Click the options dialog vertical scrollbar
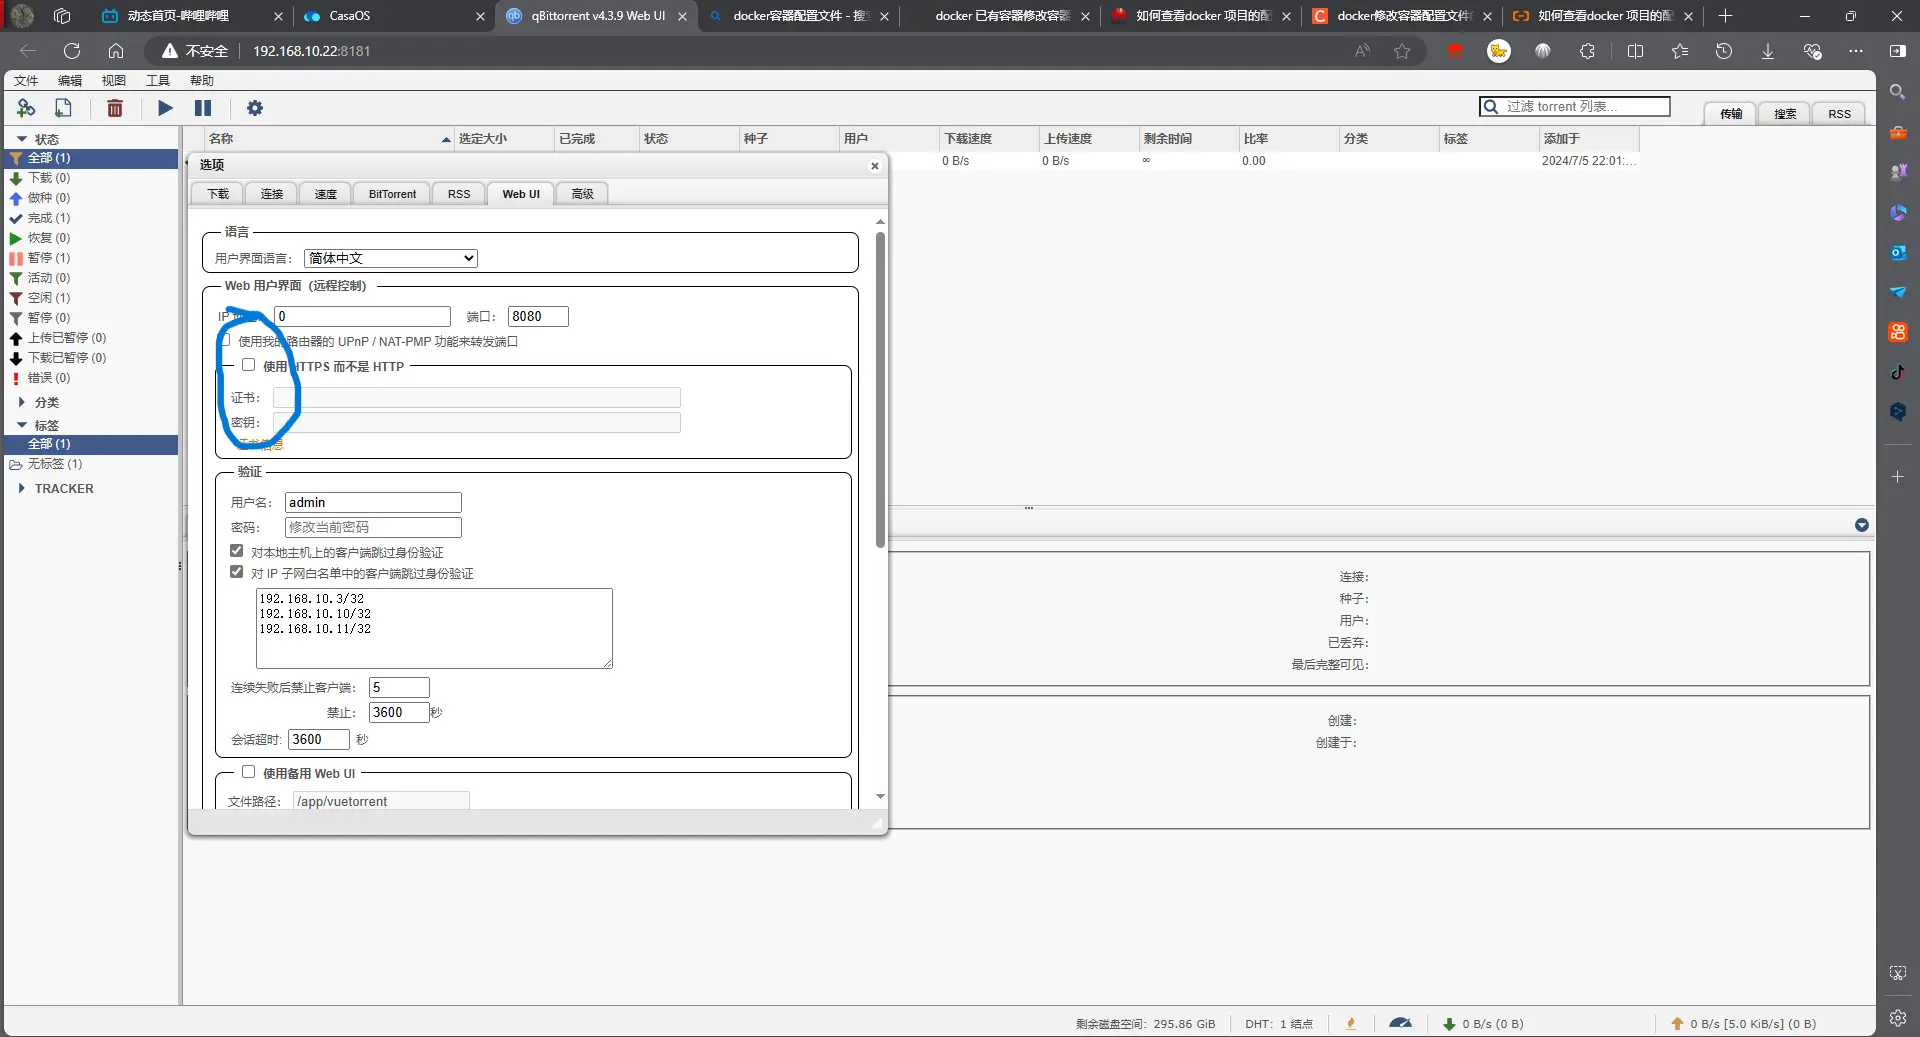This screenshot has width=1920, height=1037. 880,390
